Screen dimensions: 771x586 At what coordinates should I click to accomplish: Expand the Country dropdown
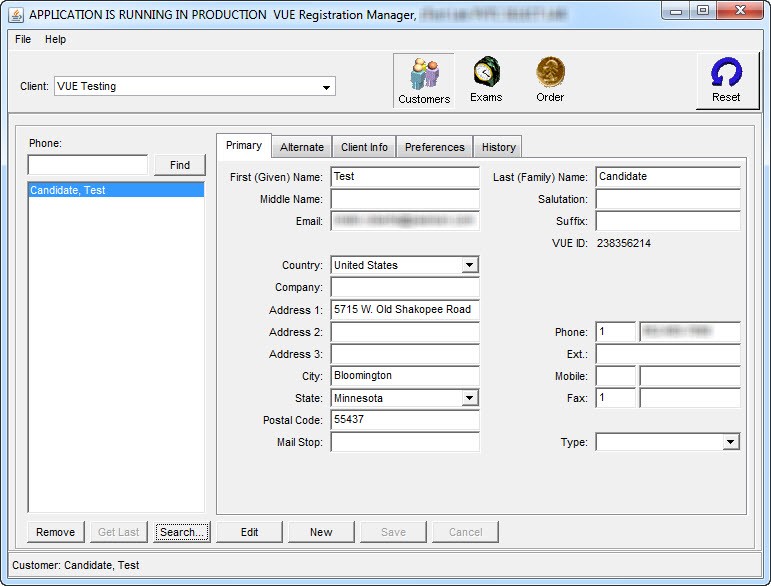[469, 265]
